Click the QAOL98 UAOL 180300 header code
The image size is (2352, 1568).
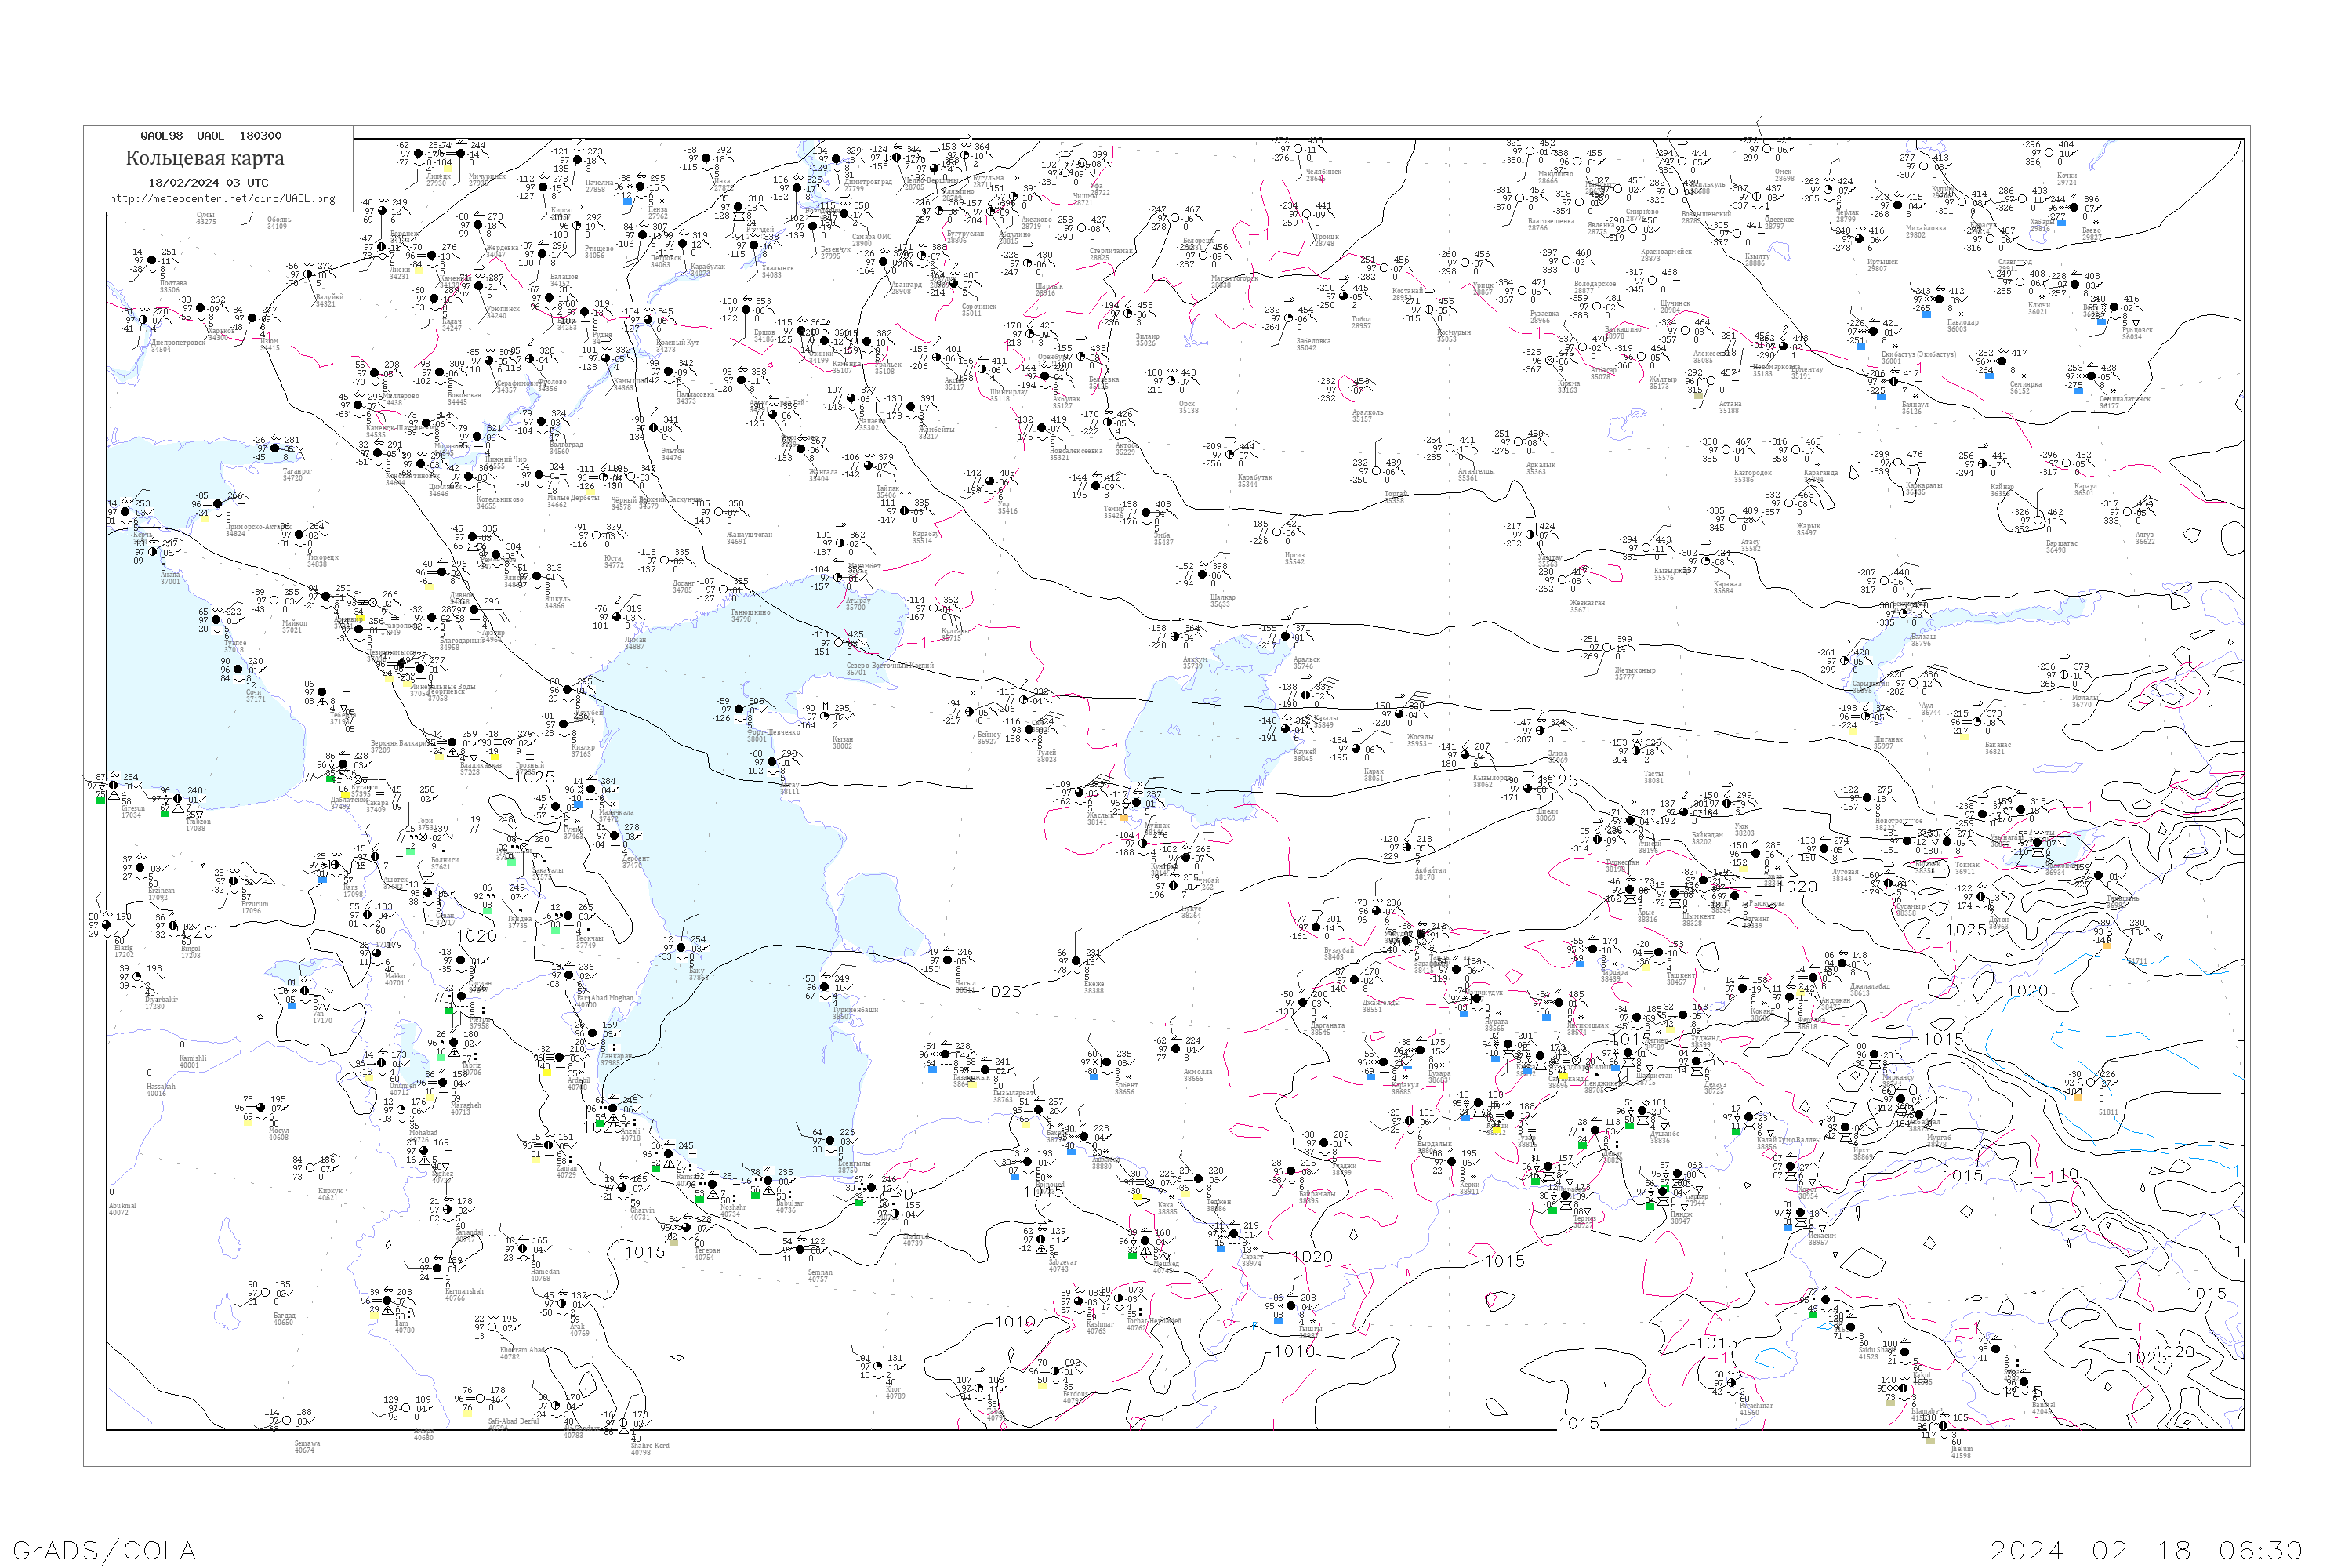(211, 136)
